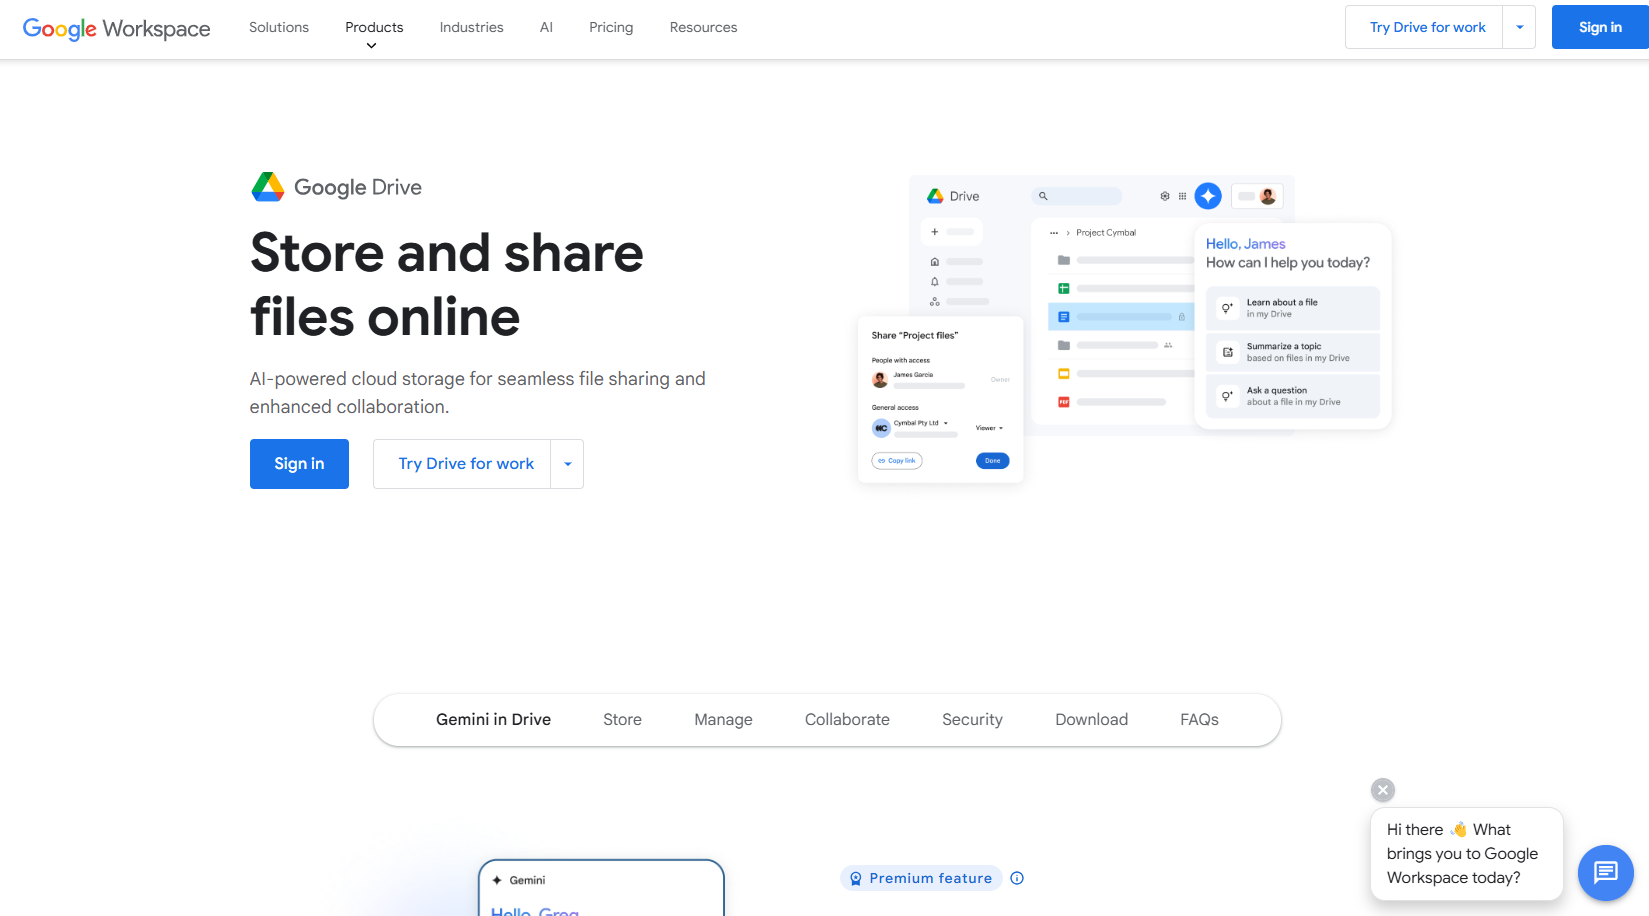This screenshot has height=916, width=1649.
Task: Expand the header Try Drive dropdown arrow
Action: coord(1519,27)
